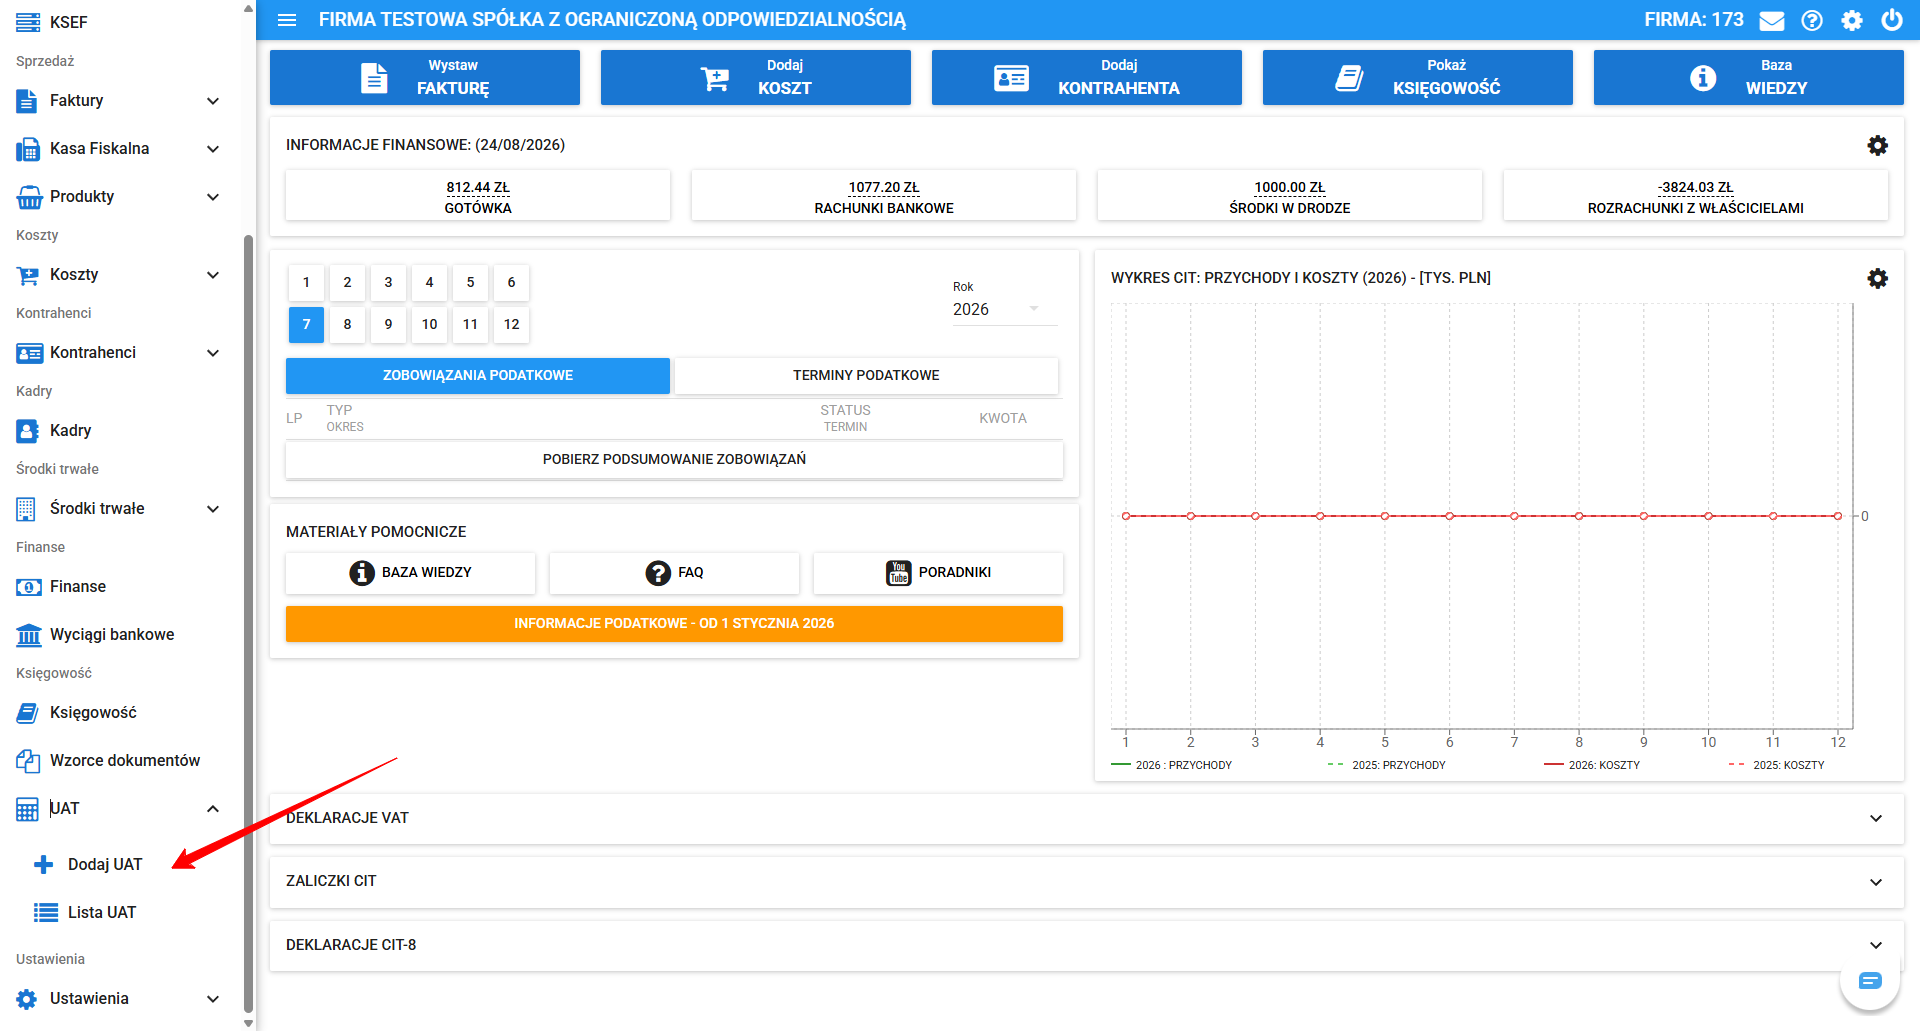Click the Wyciągi bankowe bank icon
The width and height of the screenshot is (1920, 1031).
tap(29, 635)
